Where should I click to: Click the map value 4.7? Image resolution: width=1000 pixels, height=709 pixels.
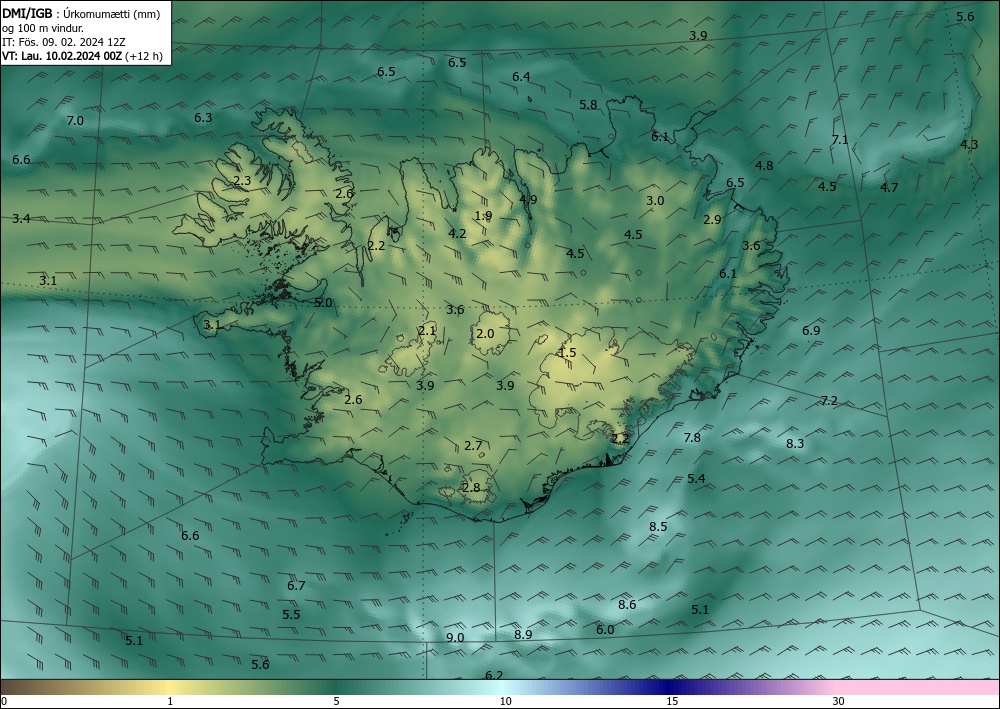(x=889, y=187)
